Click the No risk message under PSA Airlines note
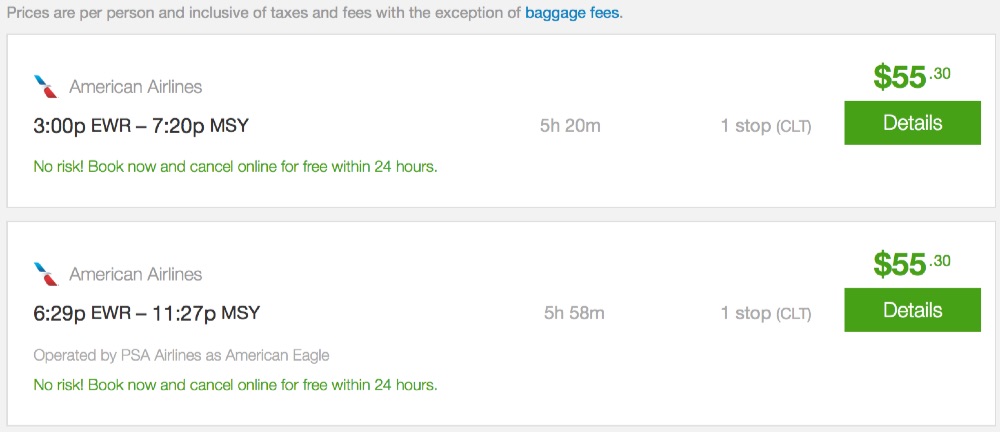Viewport: 1000px width, 432px height. [235, 384]
